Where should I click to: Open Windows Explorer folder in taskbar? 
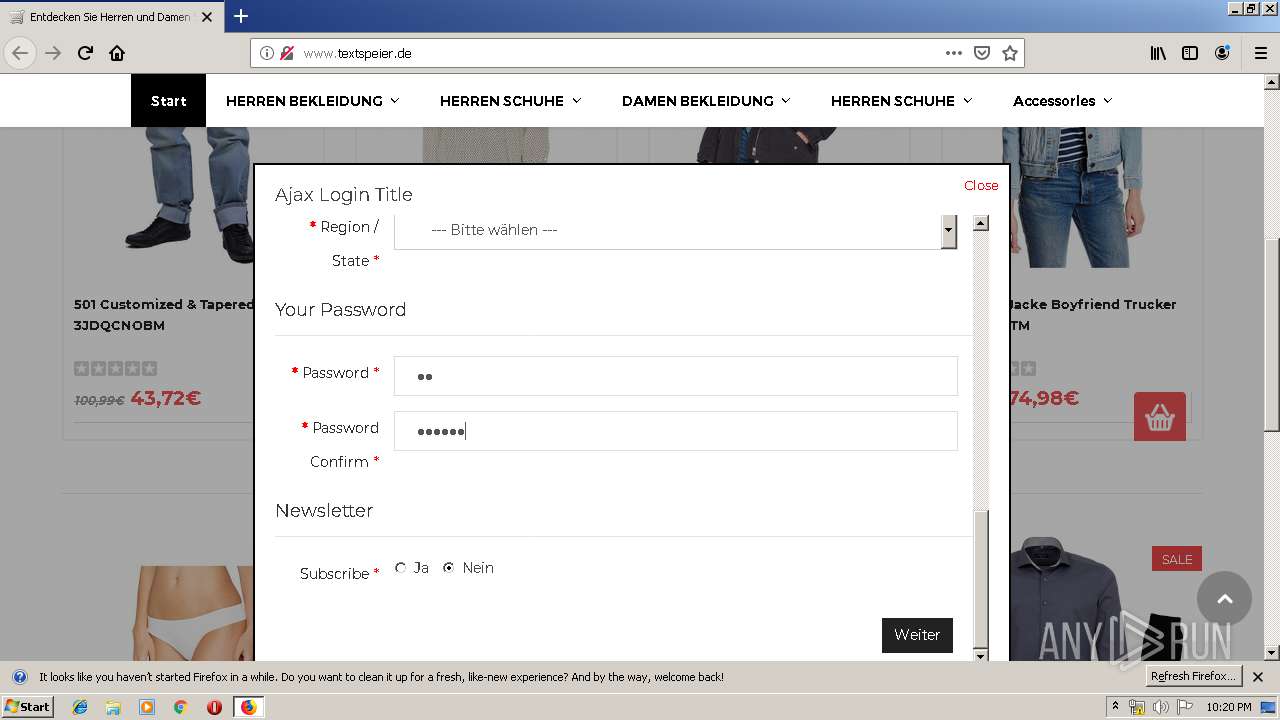[113, 707]
